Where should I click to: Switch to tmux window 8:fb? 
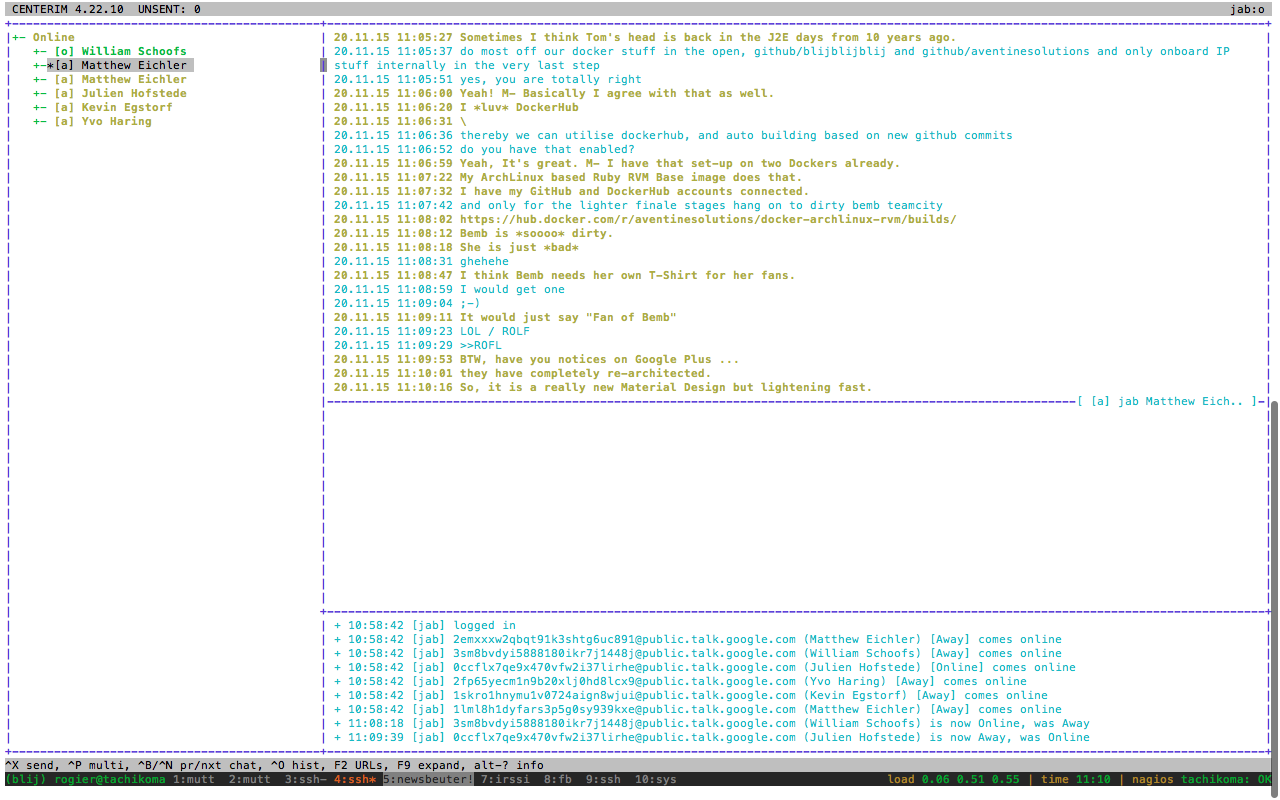[558, 779]
